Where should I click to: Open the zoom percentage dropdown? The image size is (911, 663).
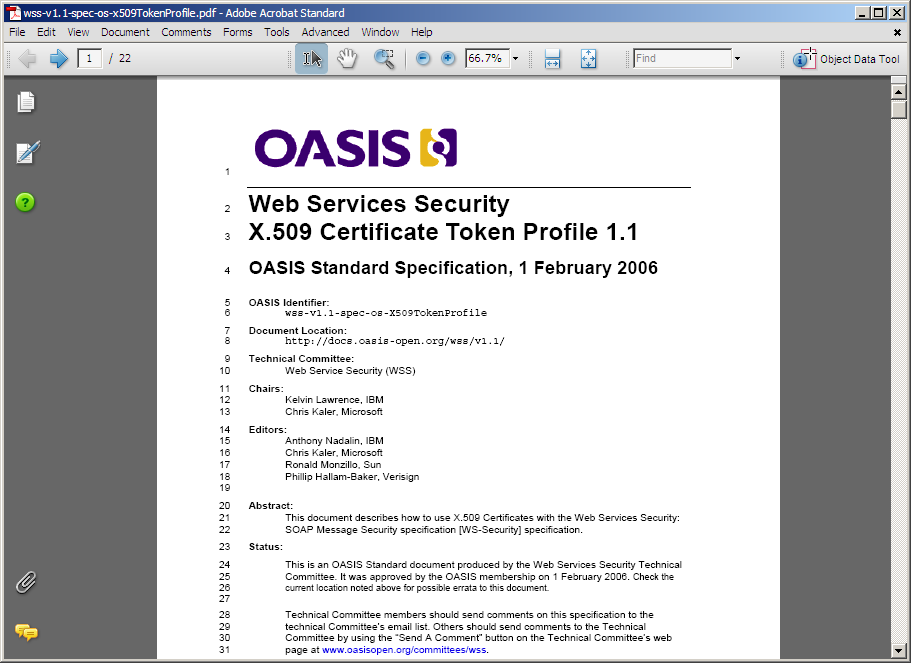(x=515, y=58)
